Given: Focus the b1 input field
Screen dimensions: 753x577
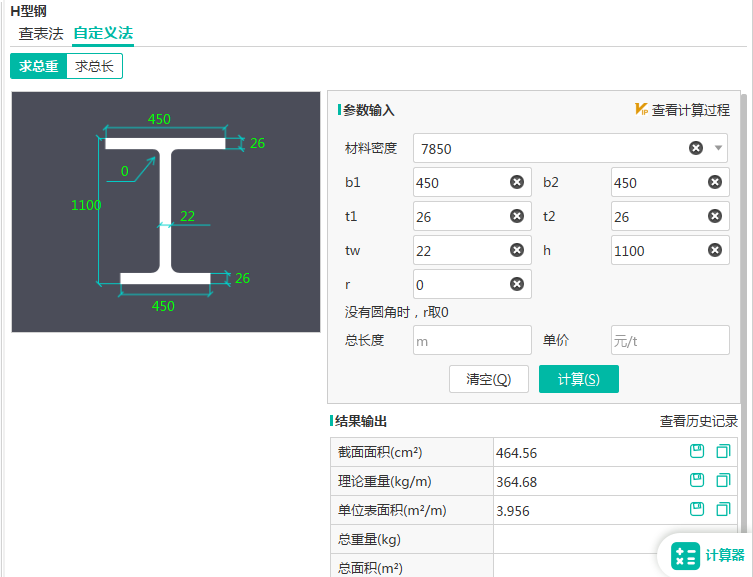Looking at the screenshot, I should tap(472, 182).
